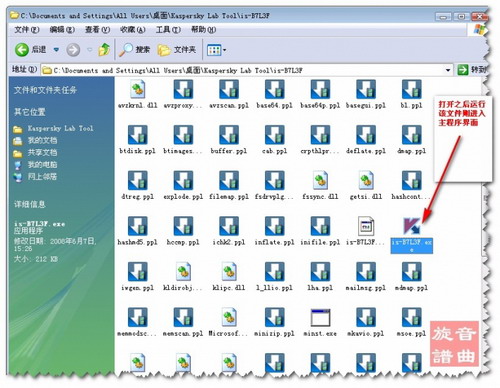Viewport: 500px width, 388px height.
Task: Open the 工具(T) menu
Action: 168,30
